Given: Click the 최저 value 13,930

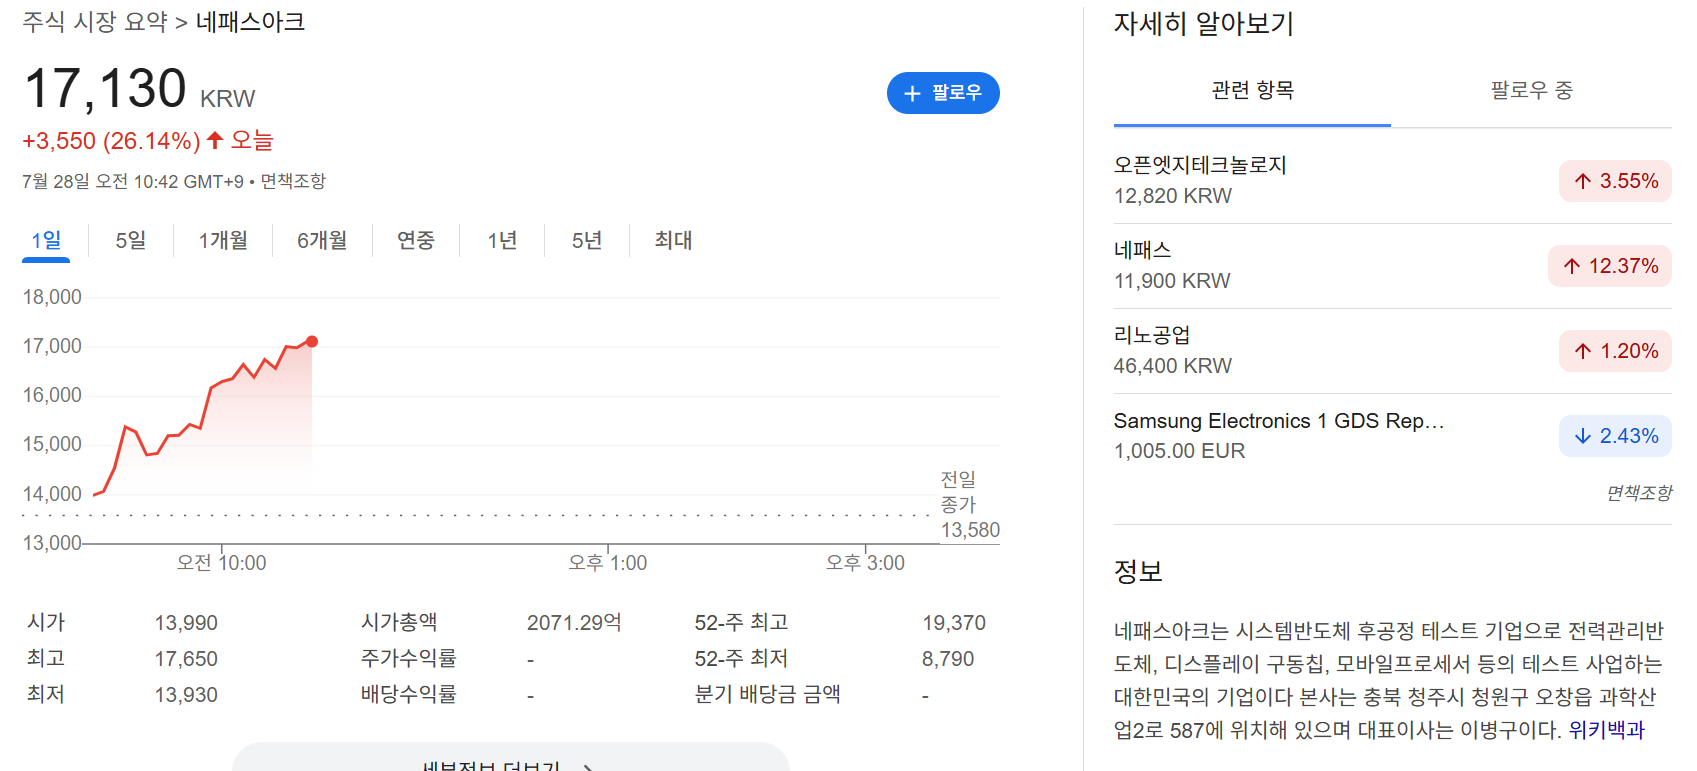Looking at the screenshot, I should point(186,695).
